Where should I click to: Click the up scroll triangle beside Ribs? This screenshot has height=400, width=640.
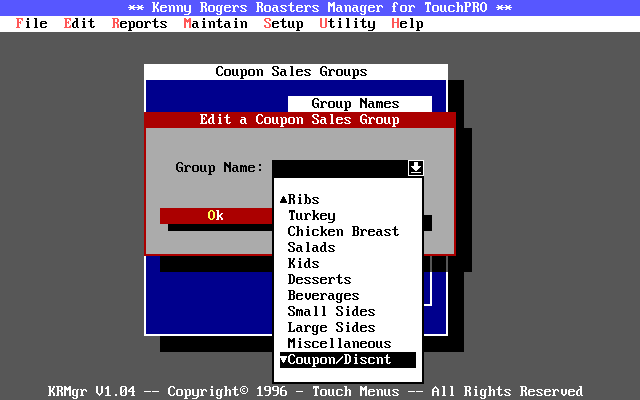pos(284,200)
